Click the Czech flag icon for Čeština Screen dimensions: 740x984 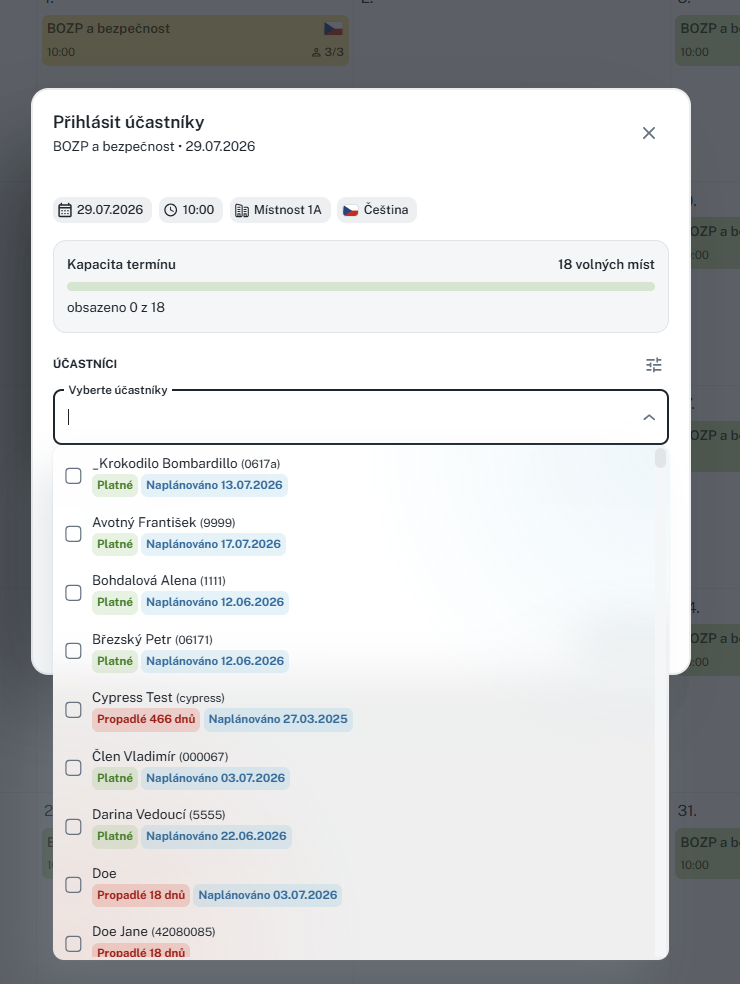351,210
